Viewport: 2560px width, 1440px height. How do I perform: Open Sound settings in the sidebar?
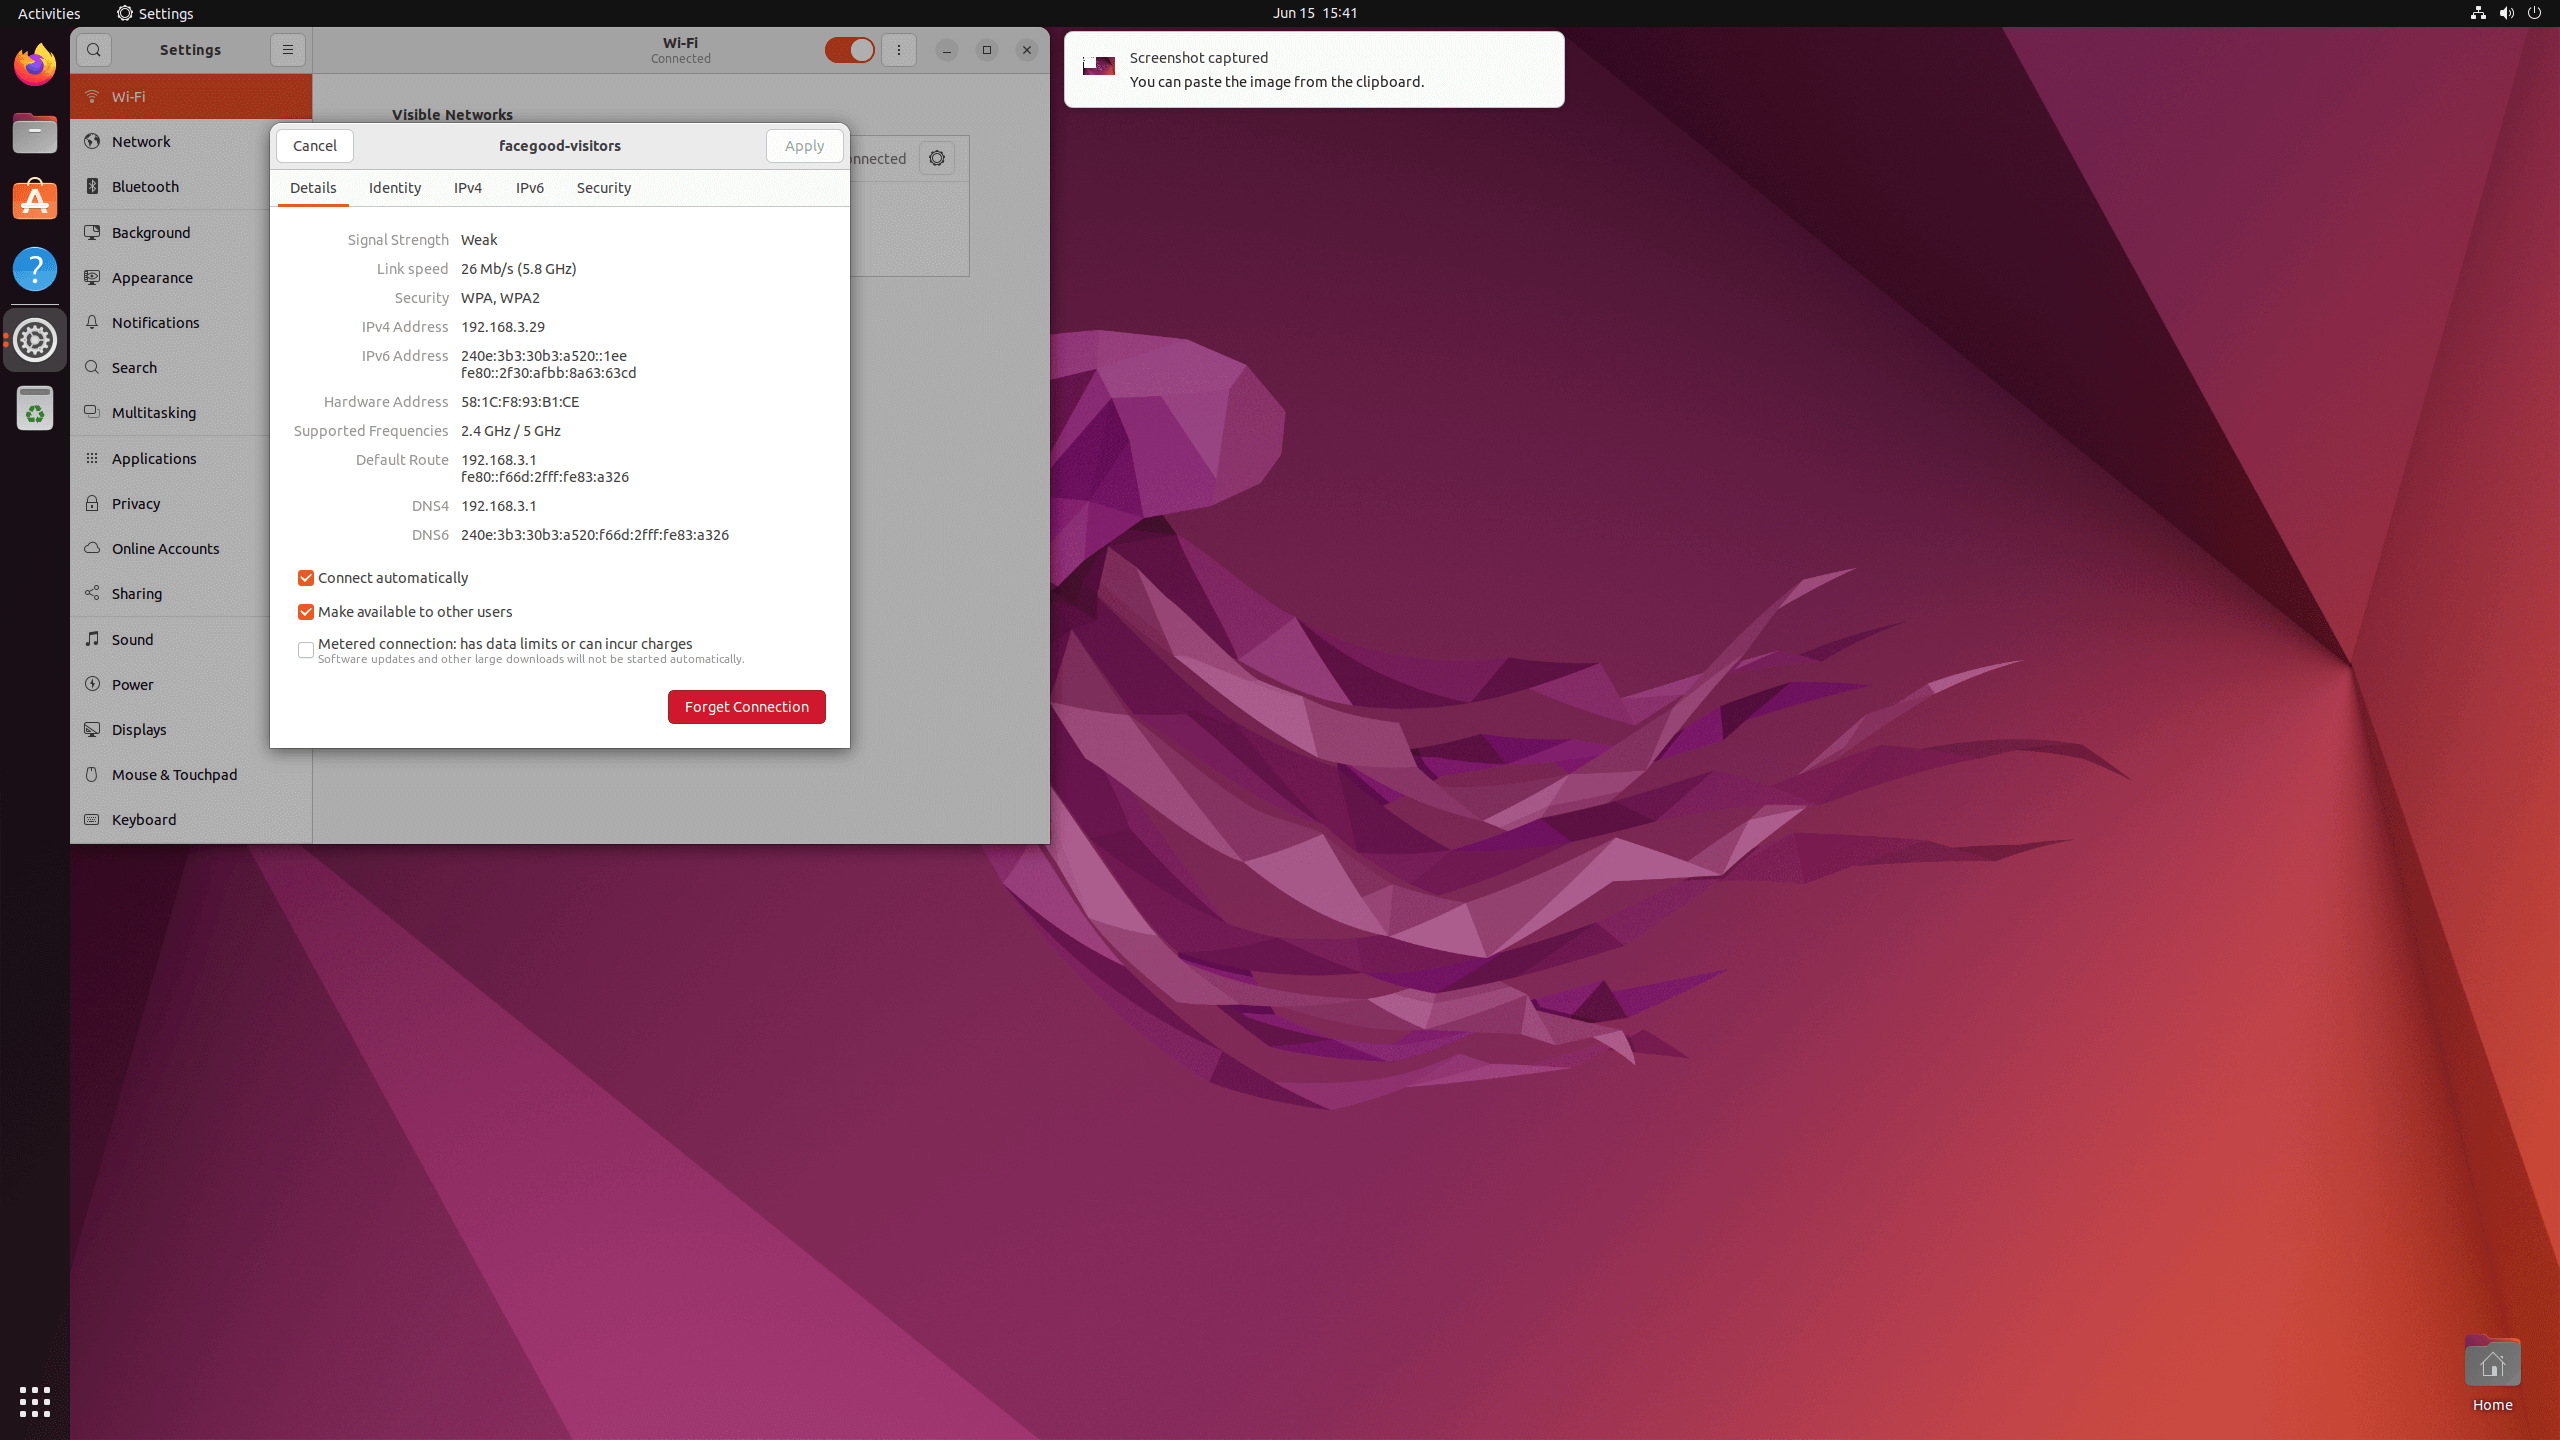pos(170,639)
